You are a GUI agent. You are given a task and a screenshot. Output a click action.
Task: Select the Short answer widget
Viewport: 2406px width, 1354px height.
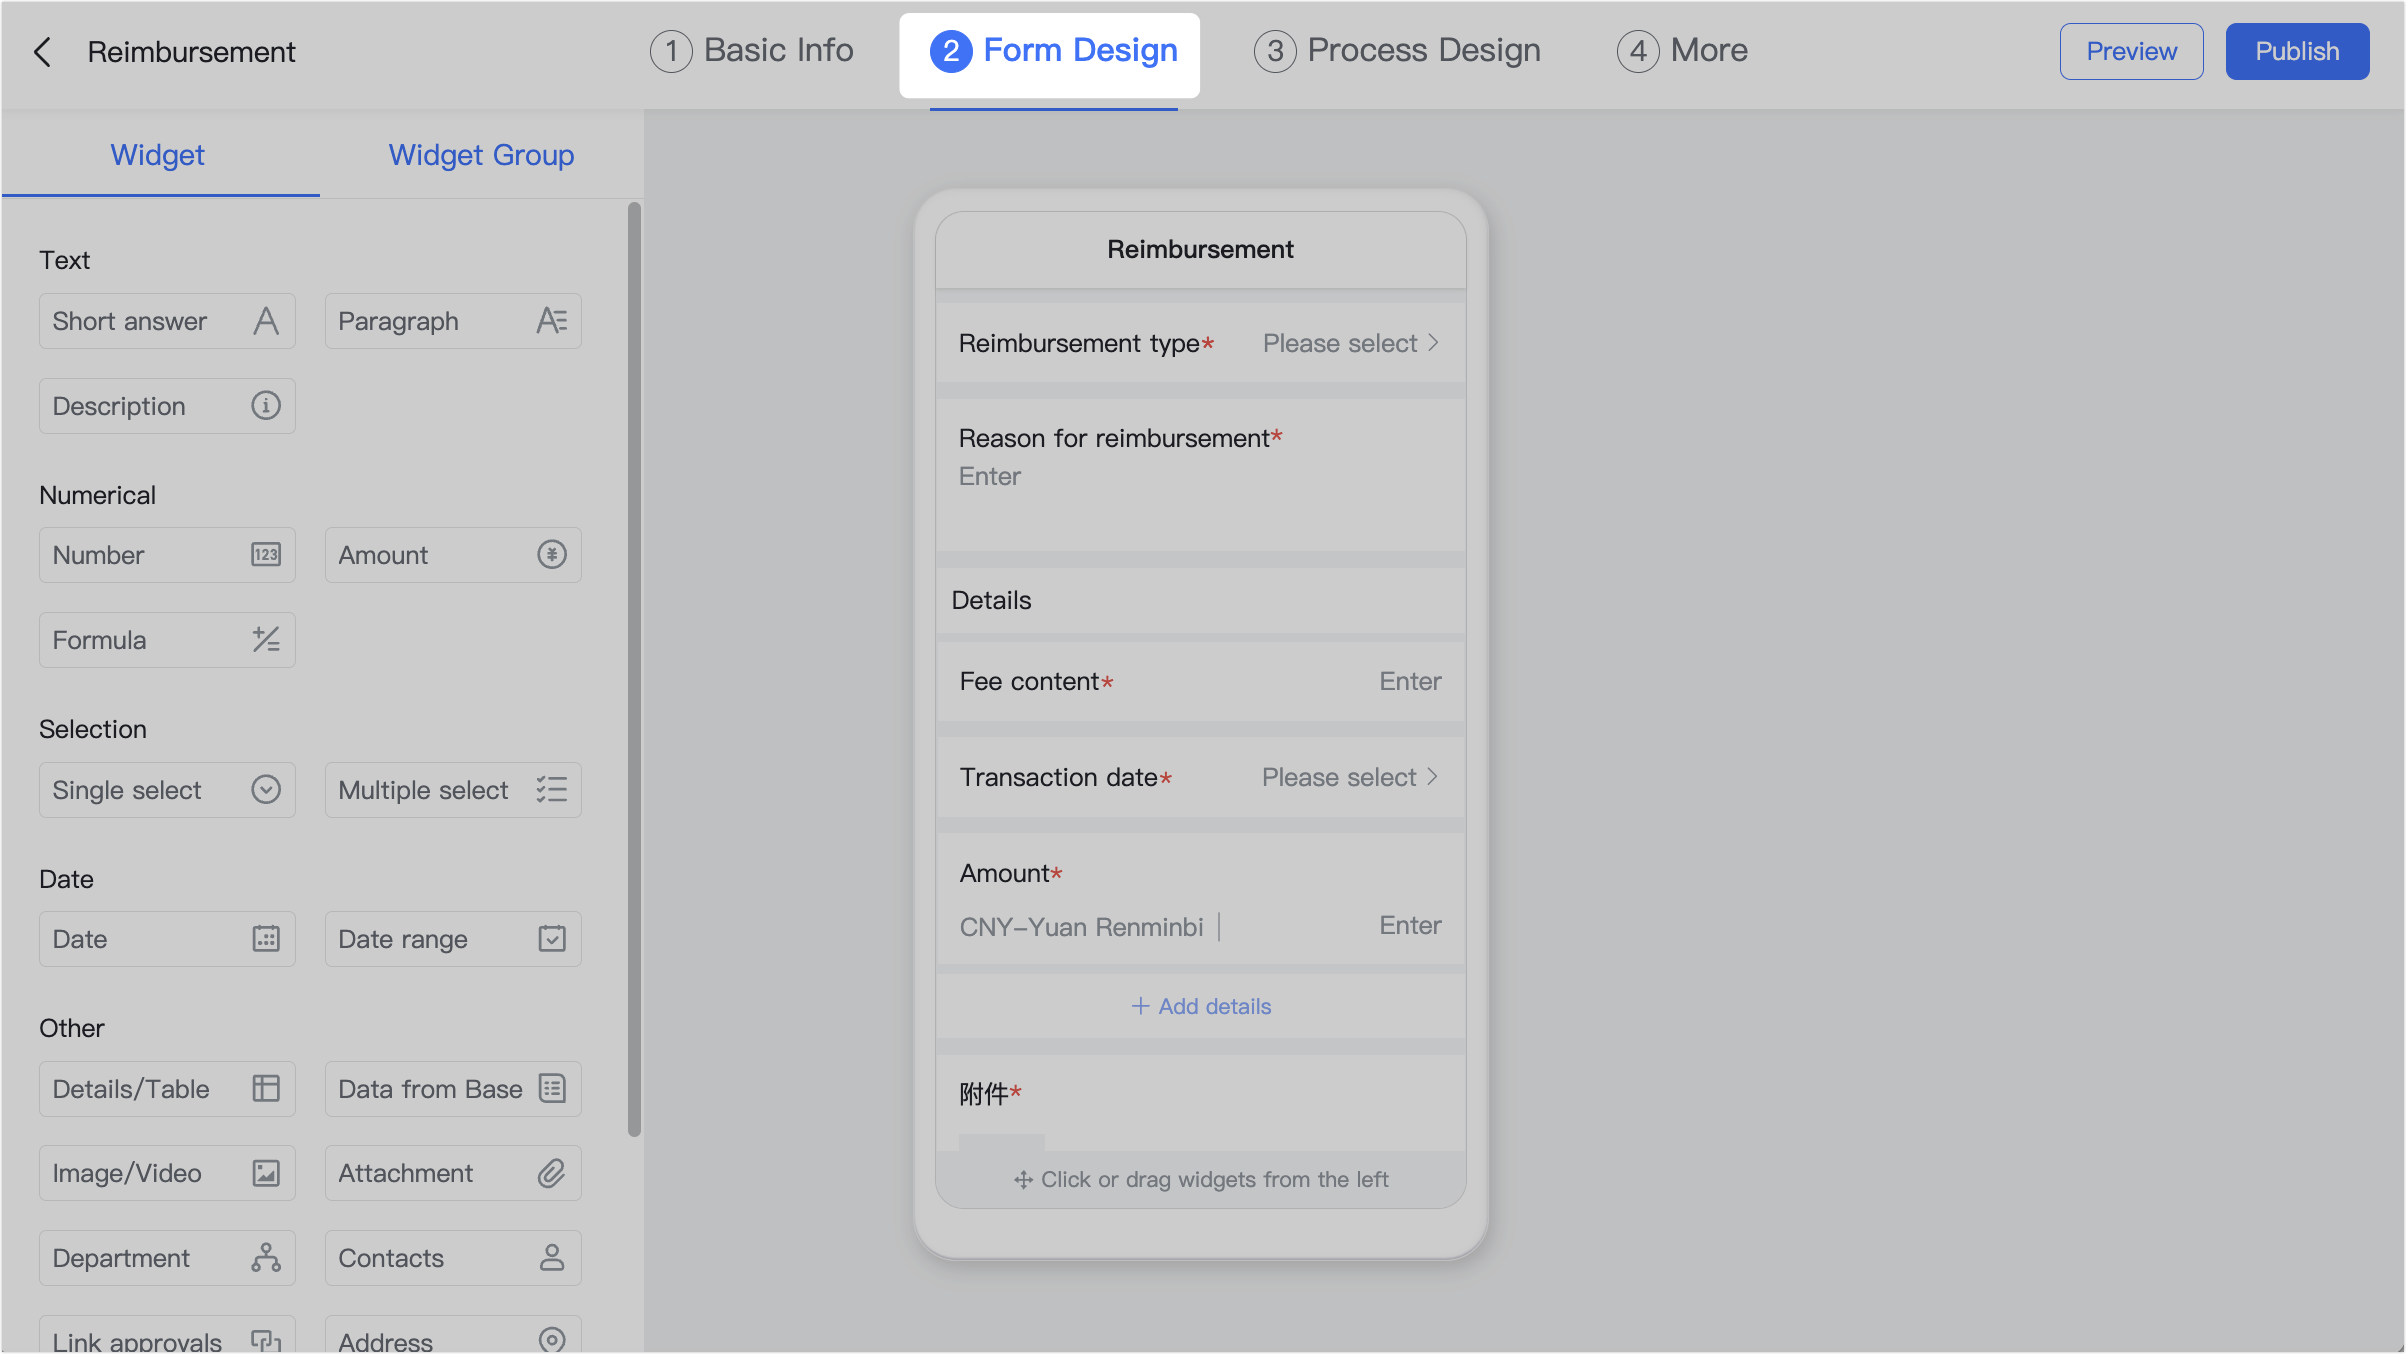(x=167, y=320)
